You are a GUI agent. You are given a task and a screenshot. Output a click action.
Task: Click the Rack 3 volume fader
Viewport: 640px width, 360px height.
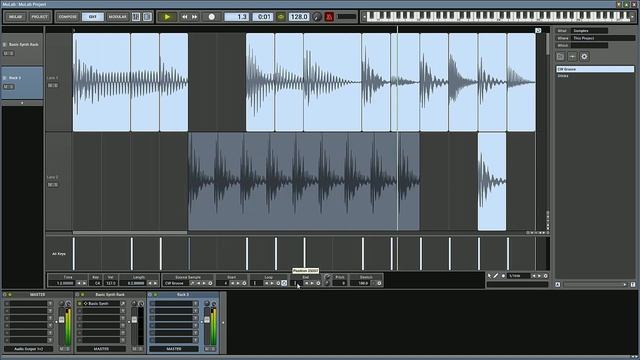(x=207, y=320)
